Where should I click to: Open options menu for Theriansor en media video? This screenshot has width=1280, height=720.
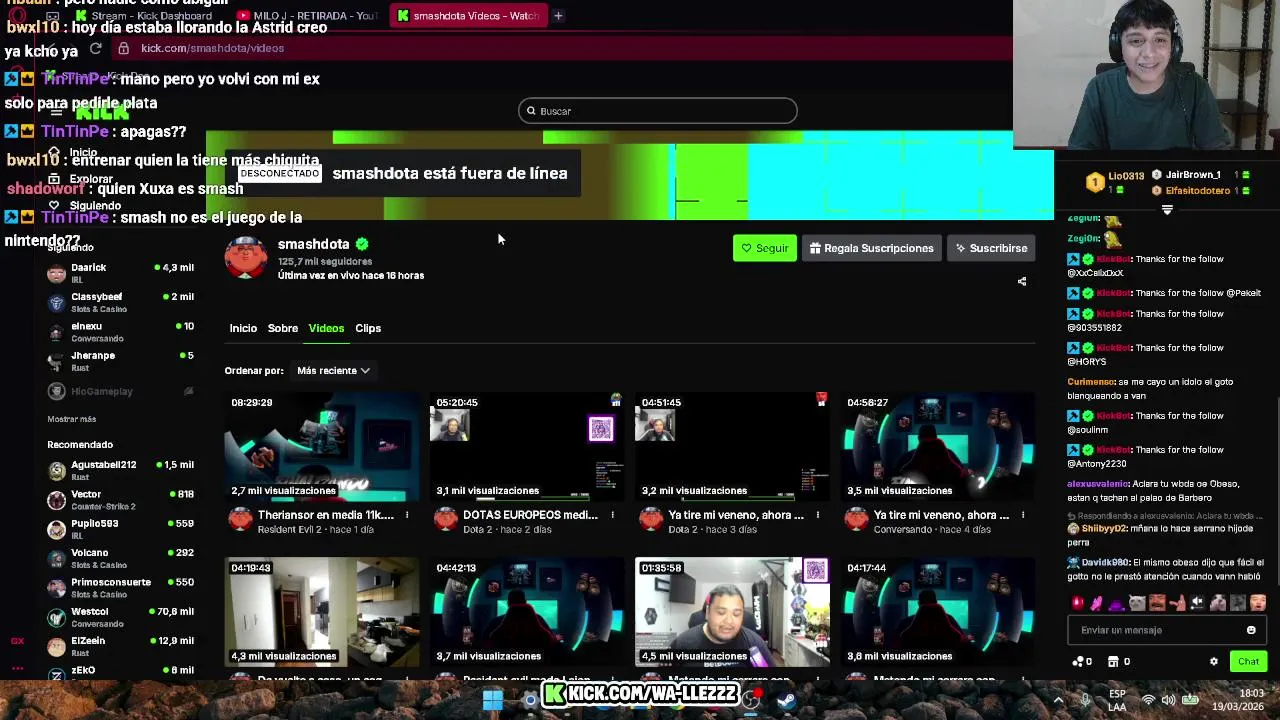(x=406, y=515)
